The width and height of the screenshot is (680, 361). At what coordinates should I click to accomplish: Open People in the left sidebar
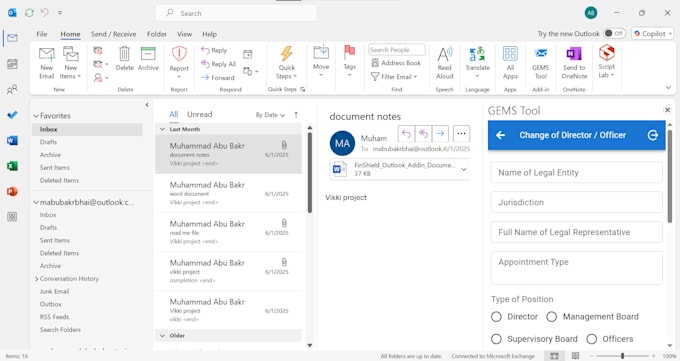[x=12, y=90]
